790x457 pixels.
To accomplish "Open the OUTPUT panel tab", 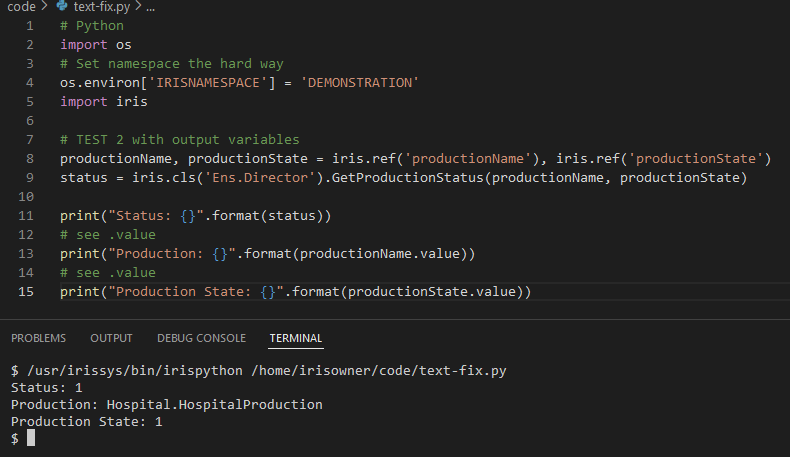I will (111, 338).
